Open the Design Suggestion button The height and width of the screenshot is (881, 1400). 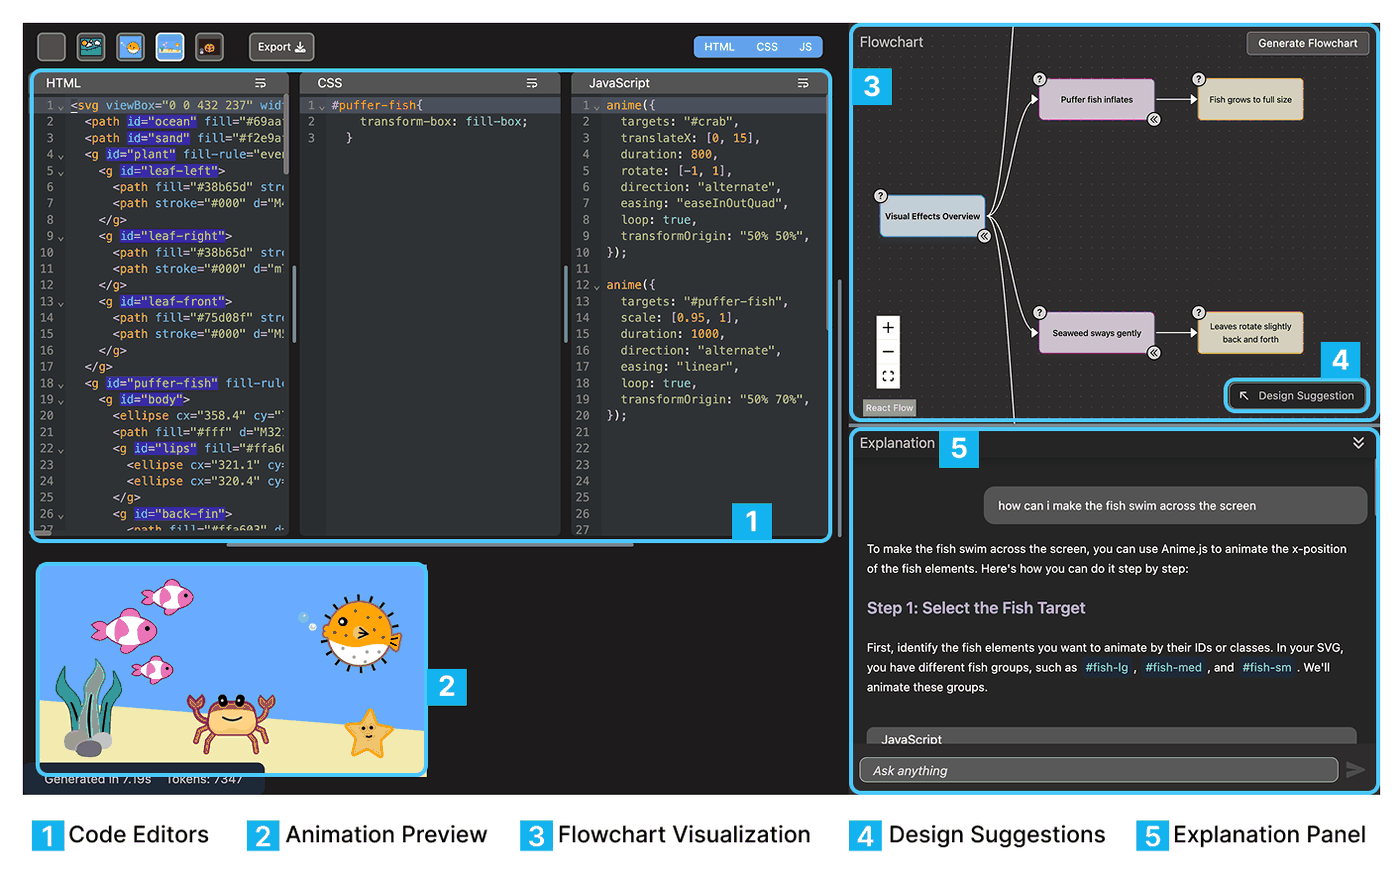[1296, 396]
